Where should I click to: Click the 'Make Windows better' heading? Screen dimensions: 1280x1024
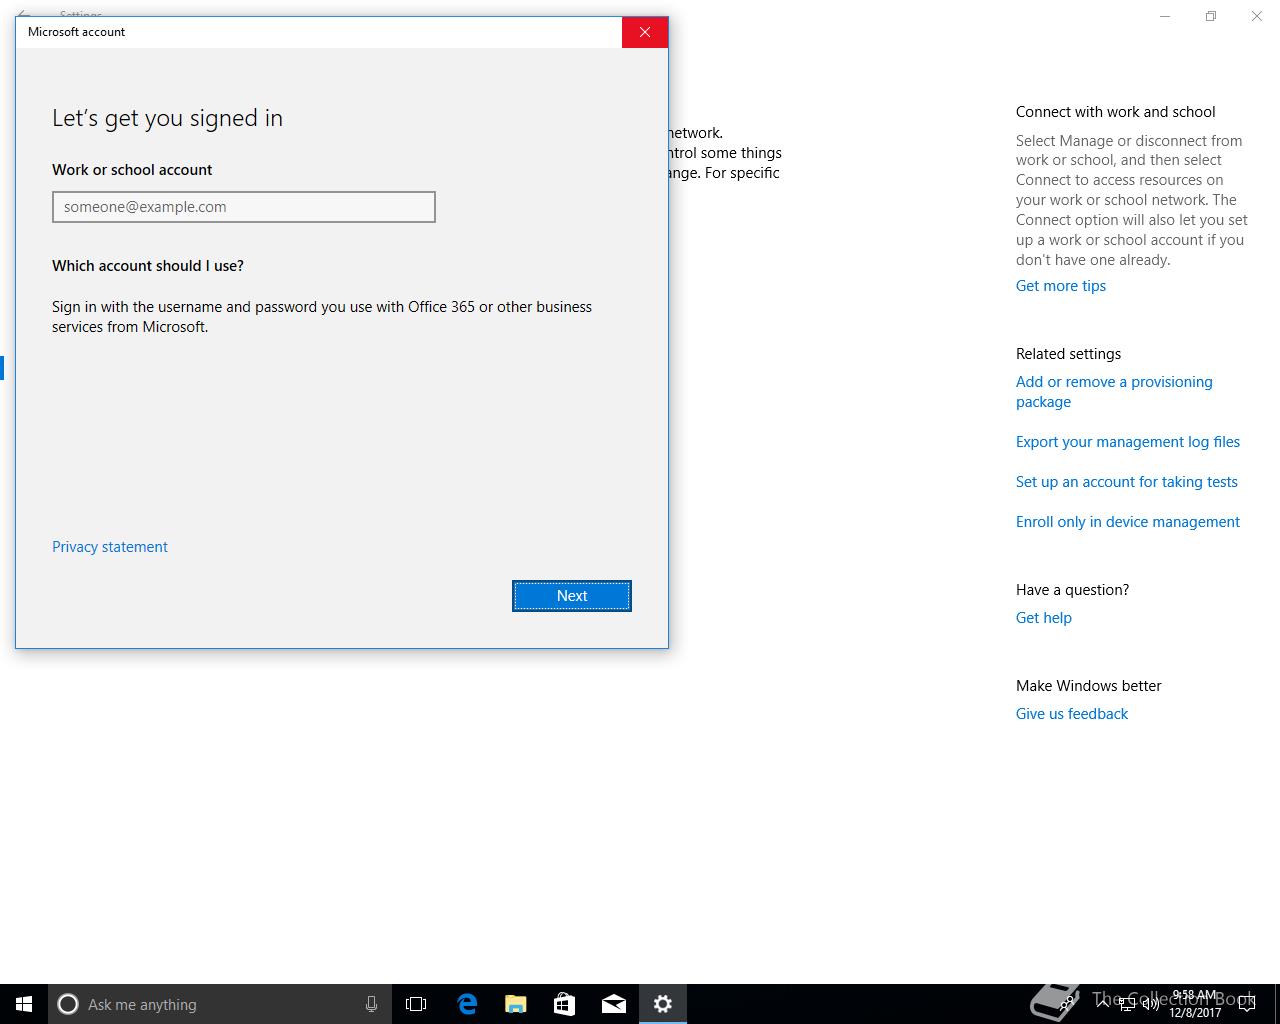point(1089,686)
